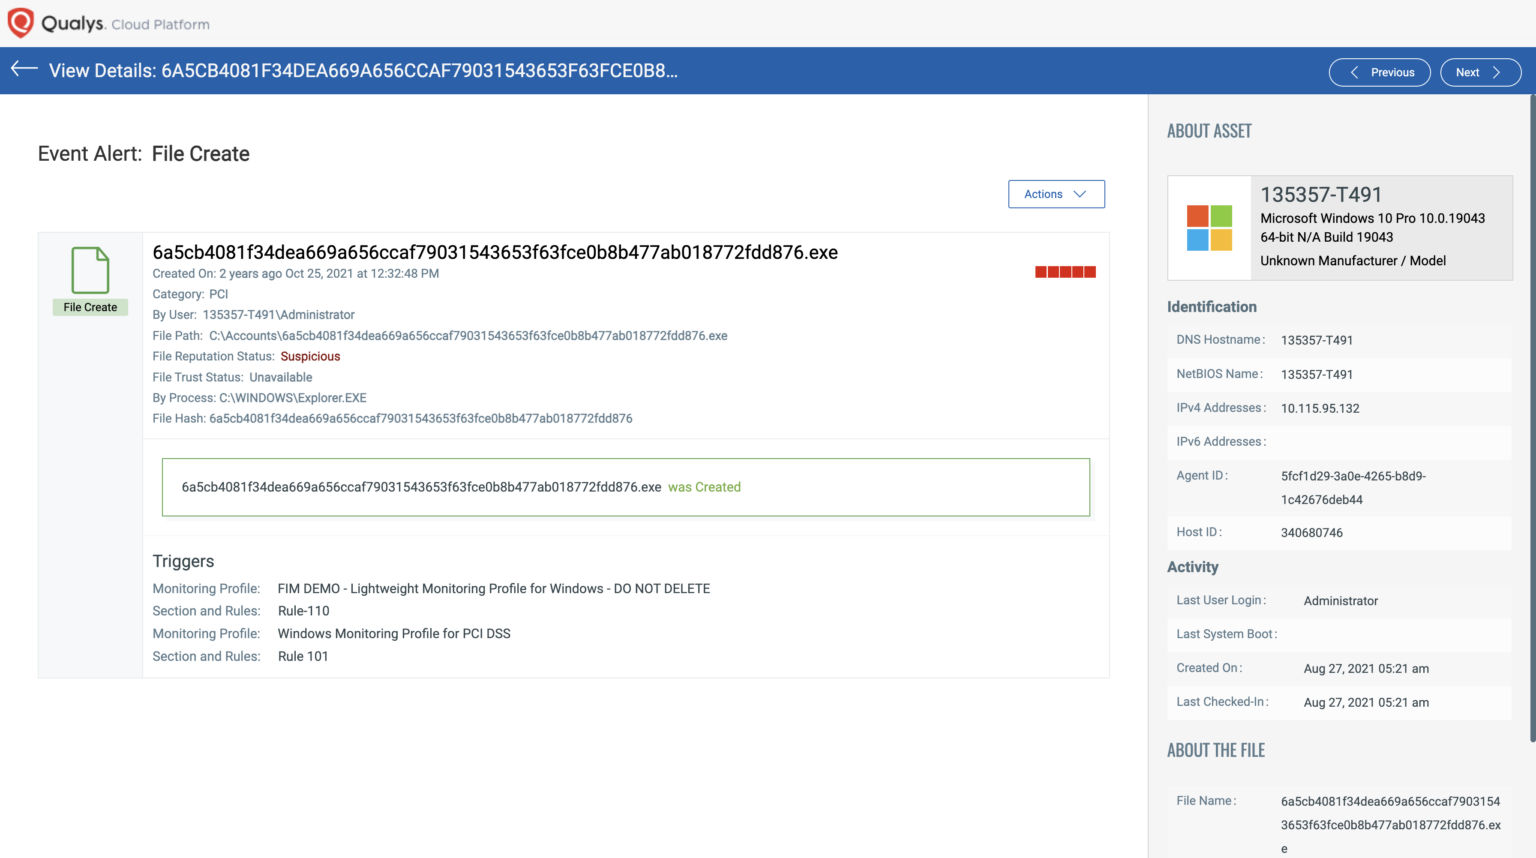Click the Windows logo tile for asset 135357-T491
Viewport: 1536px width, 858px height.
pyautogui.click(x=1209, y=227)
